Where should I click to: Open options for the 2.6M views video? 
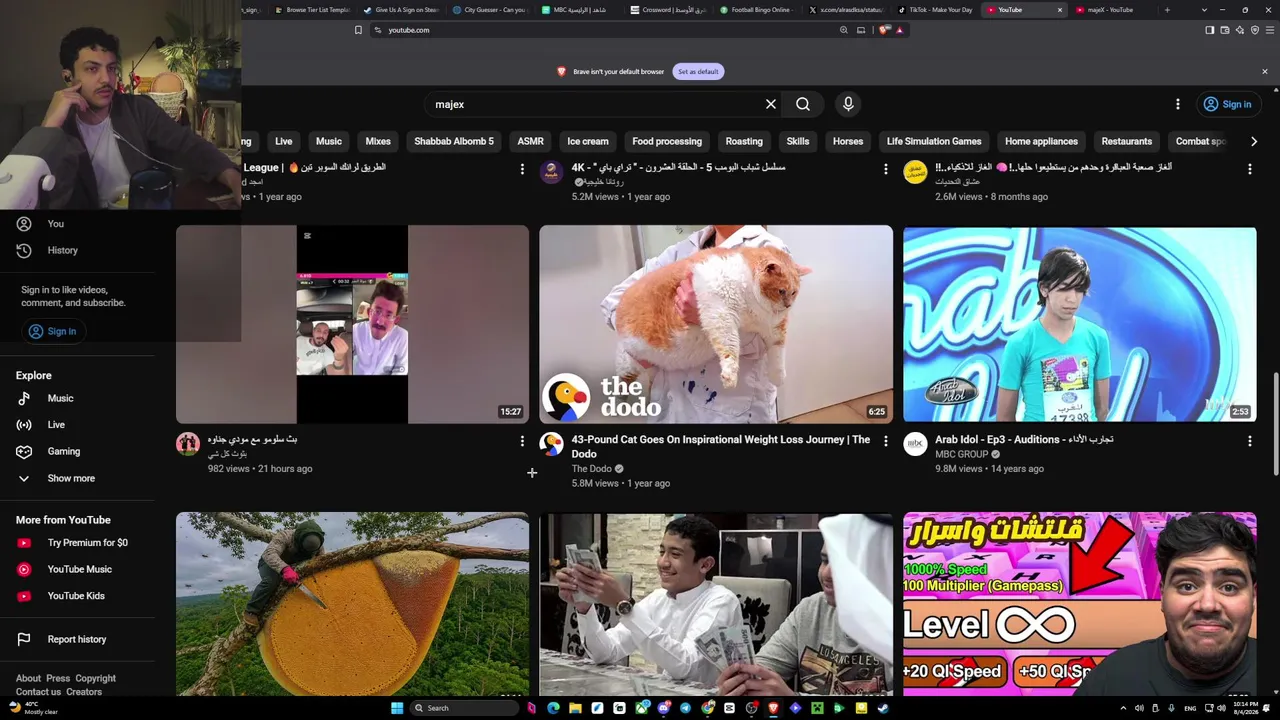tap(1249, 169)
